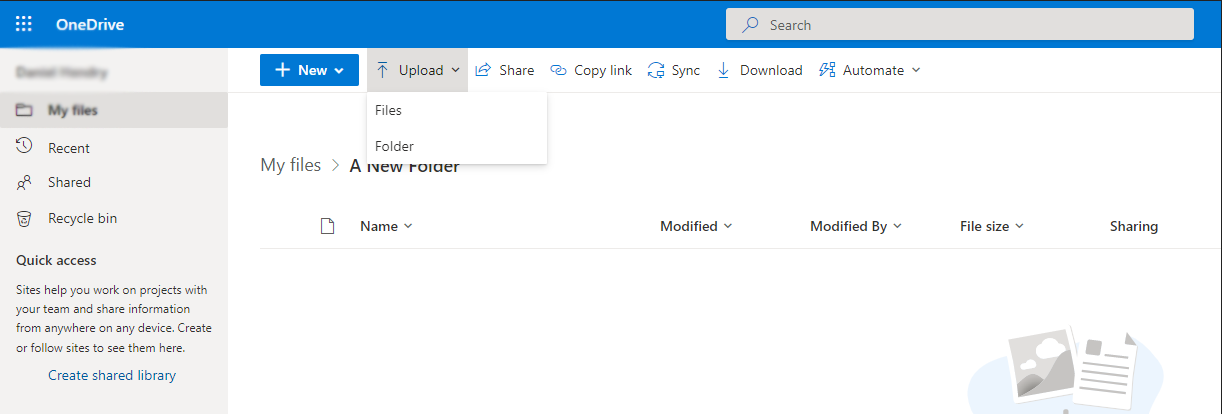1222x414 pixels.
Task: Click the search magnifier icon
Action: [749, 24]
